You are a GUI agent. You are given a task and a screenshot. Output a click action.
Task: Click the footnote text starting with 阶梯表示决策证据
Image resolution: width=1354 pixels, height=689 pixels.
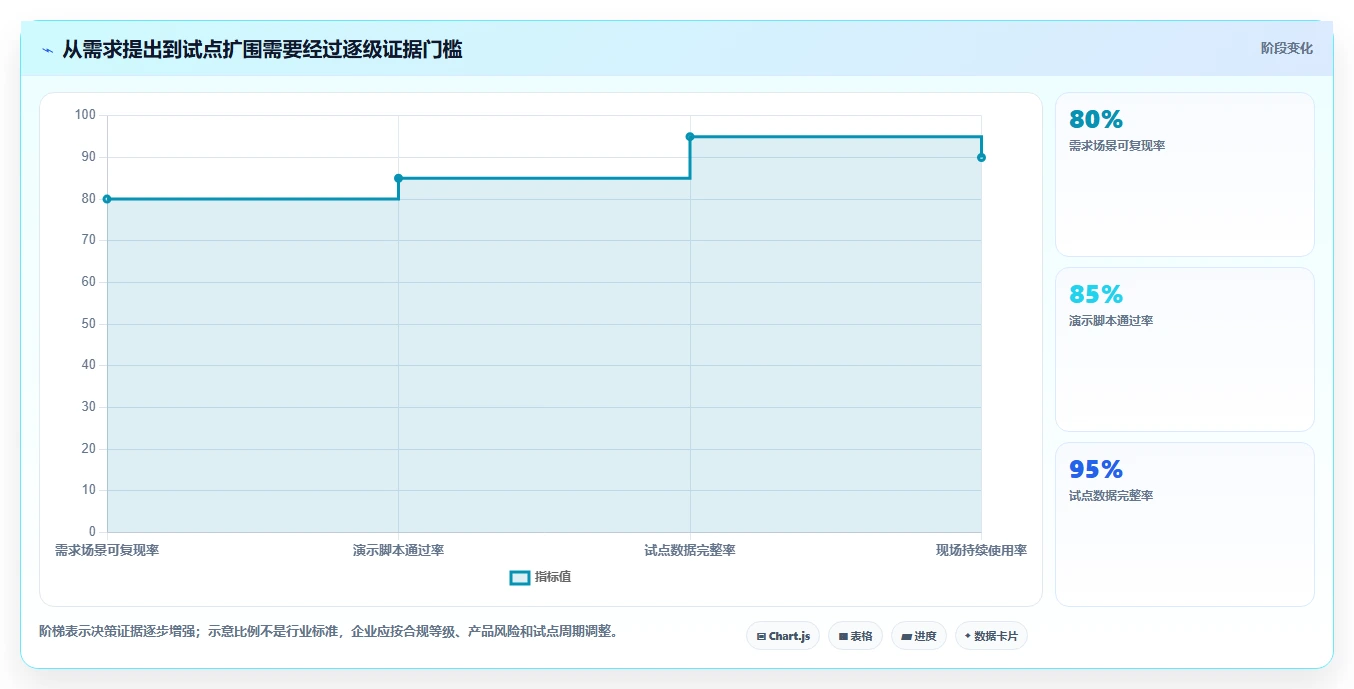point(328,631)
